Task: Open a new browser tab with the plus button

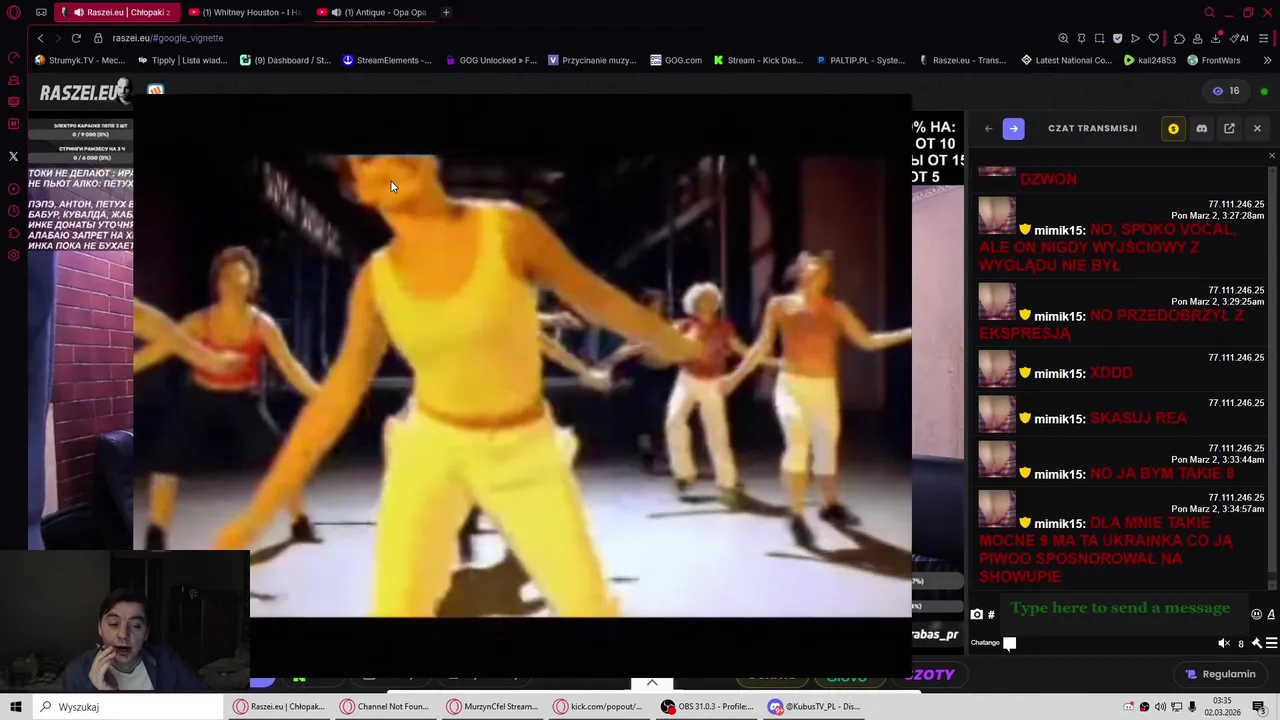Action: coord(446,12)
